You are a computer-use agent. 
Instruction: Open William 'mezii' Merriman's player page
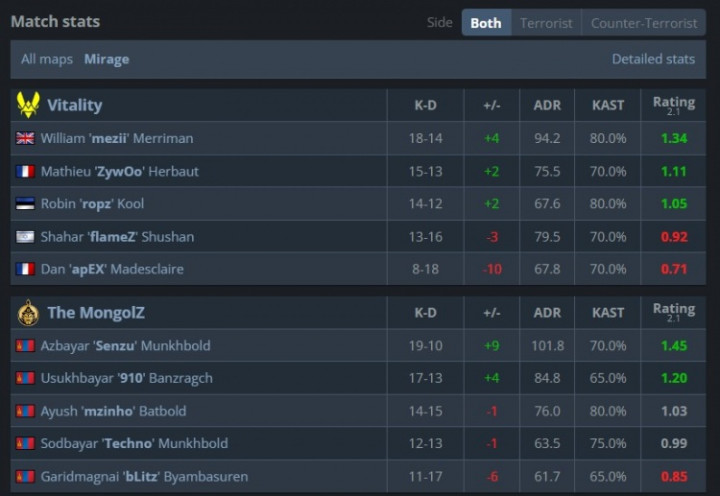117,139
